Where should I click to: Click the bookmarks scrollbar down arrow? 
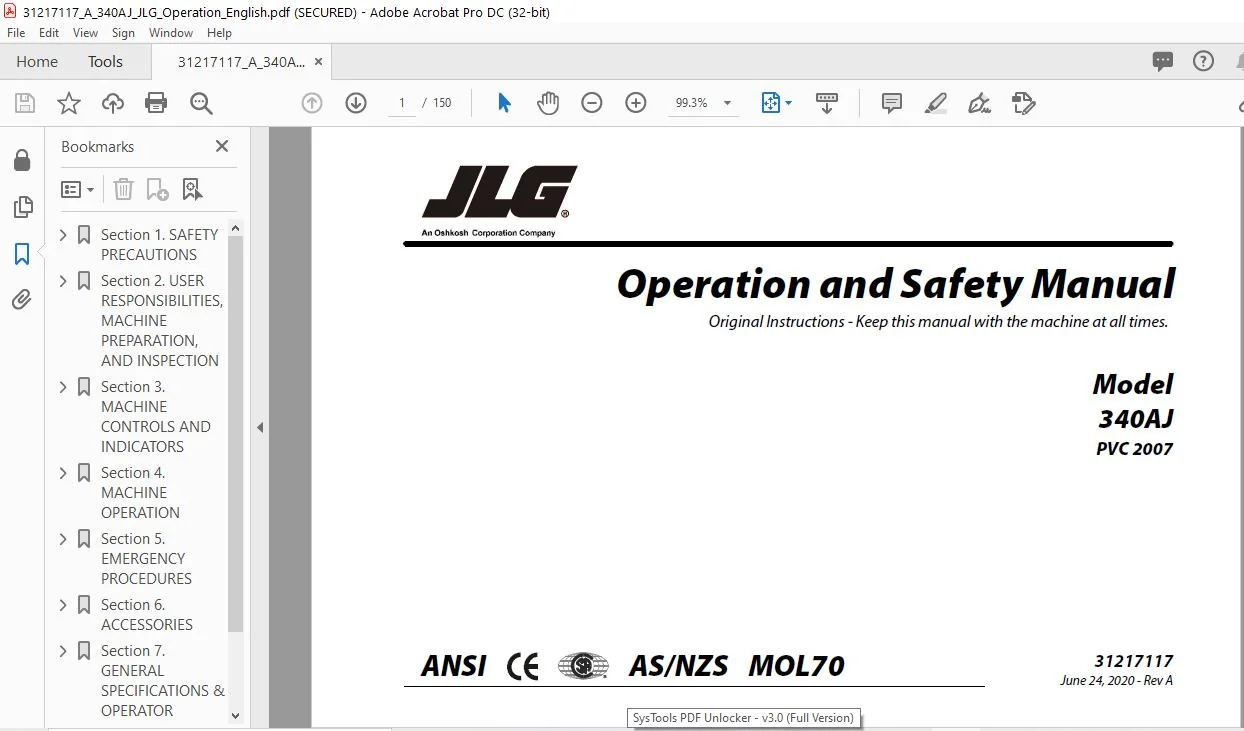coord(236,715)
